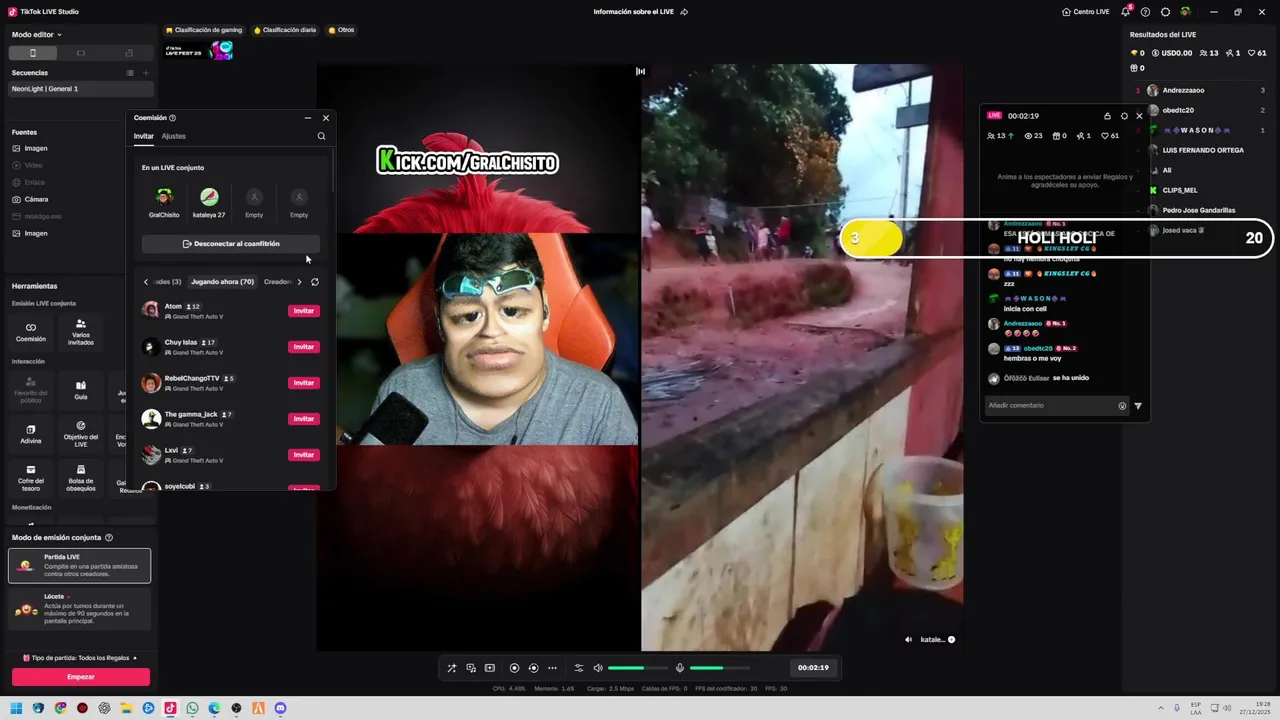This screenshot has height=720, width=1280.
Task: Start the match with the Empezar button
Action: [x=81, y=677]
